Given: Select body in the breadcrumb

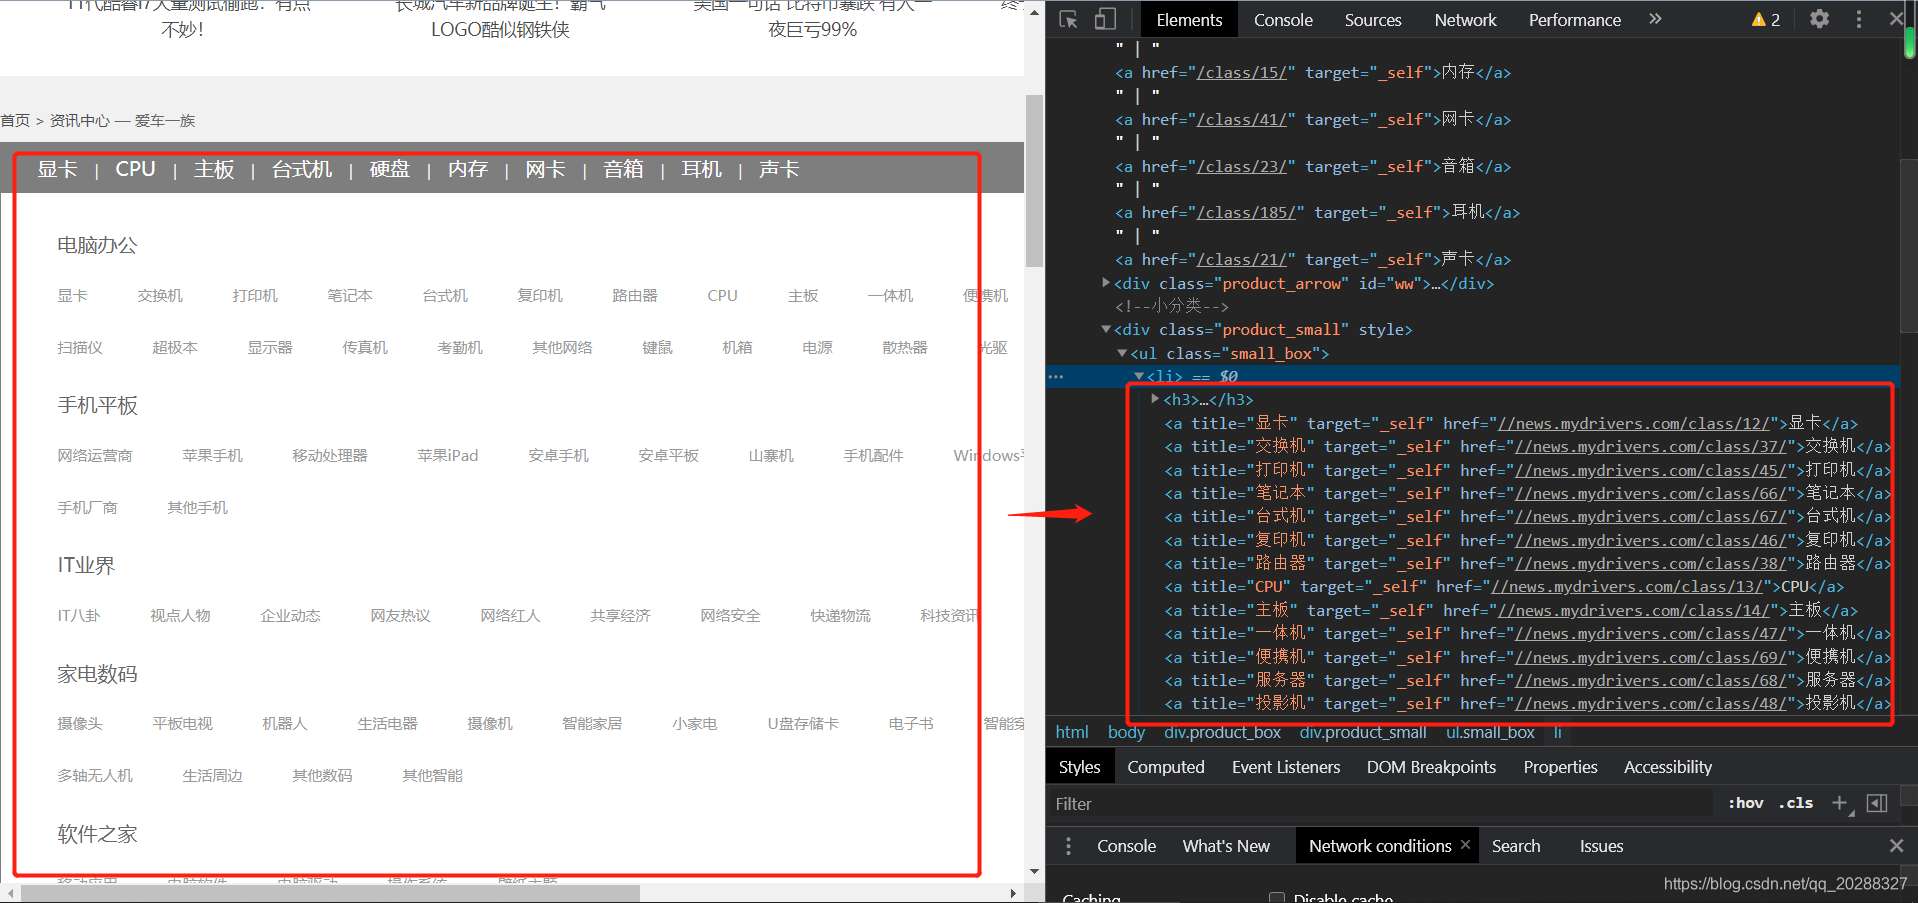Looking at the screenshot, I should (1126, 732).
